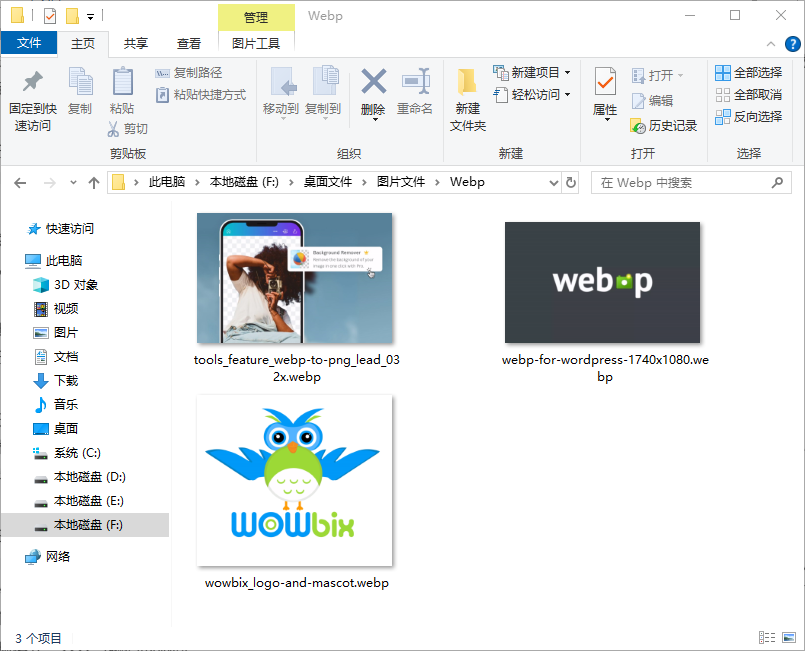This screenshot has width=805, height=651.
Task: Open the recent locations dropdown arrow
Action: point(73,183)
